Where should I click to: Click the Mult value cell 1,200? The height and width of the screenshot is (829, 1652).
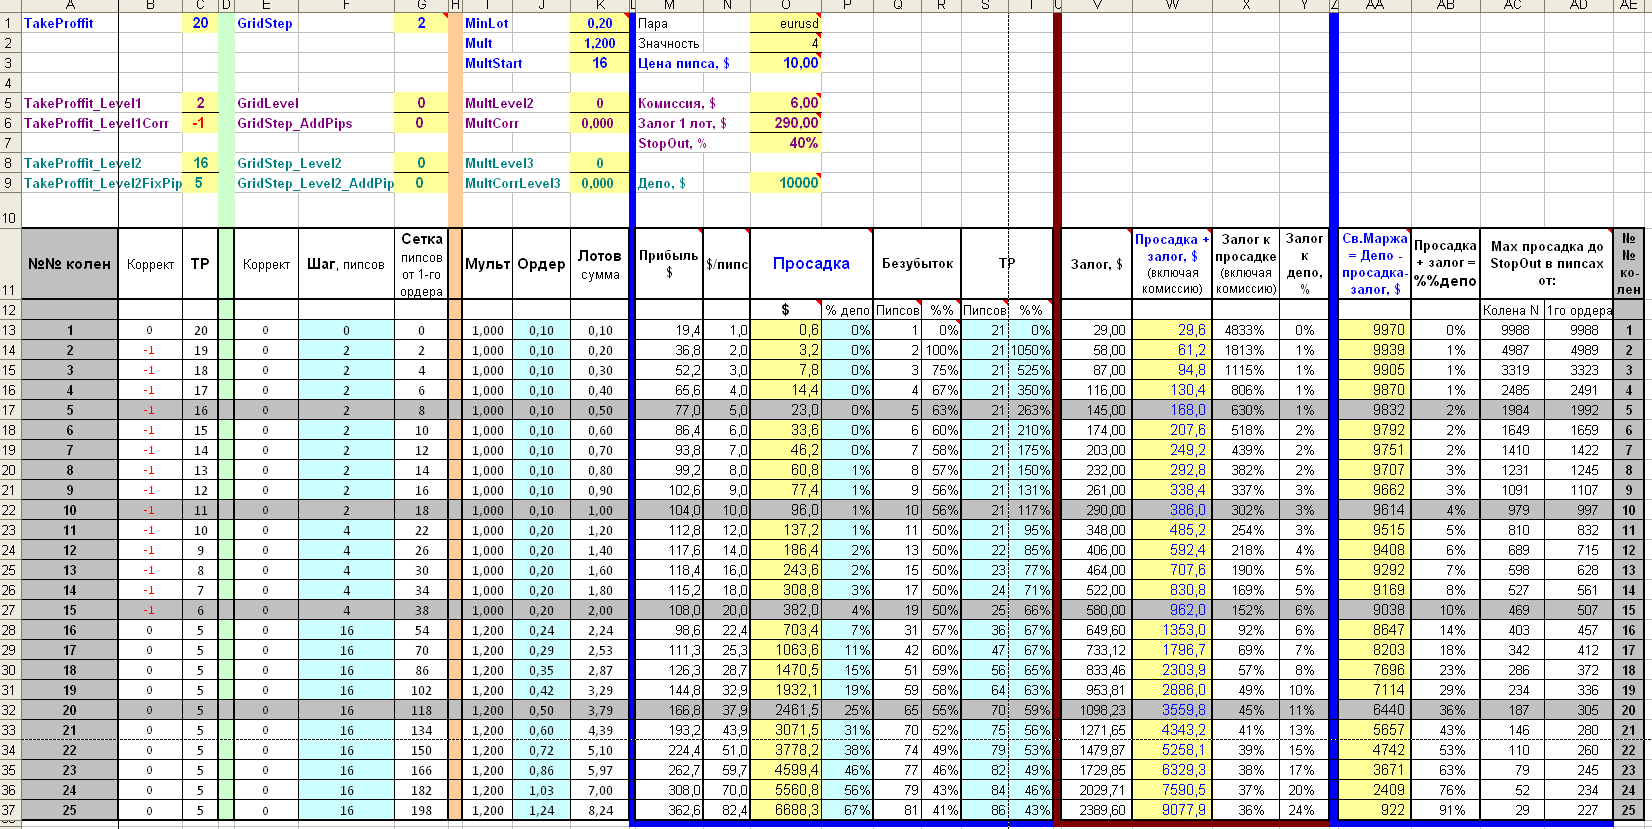600,43
